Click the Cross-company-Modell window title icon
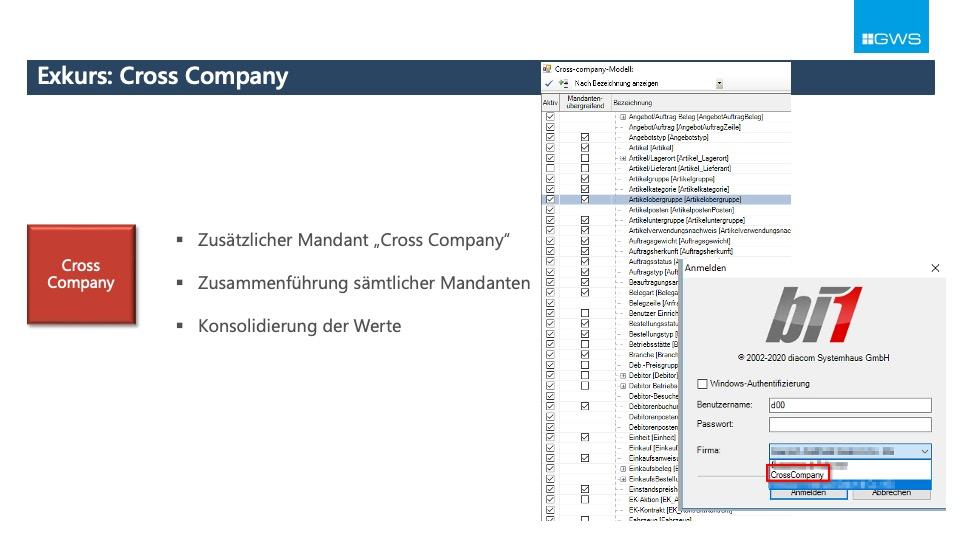The height and width of the screenshot is (540, 960). [547, 69]
